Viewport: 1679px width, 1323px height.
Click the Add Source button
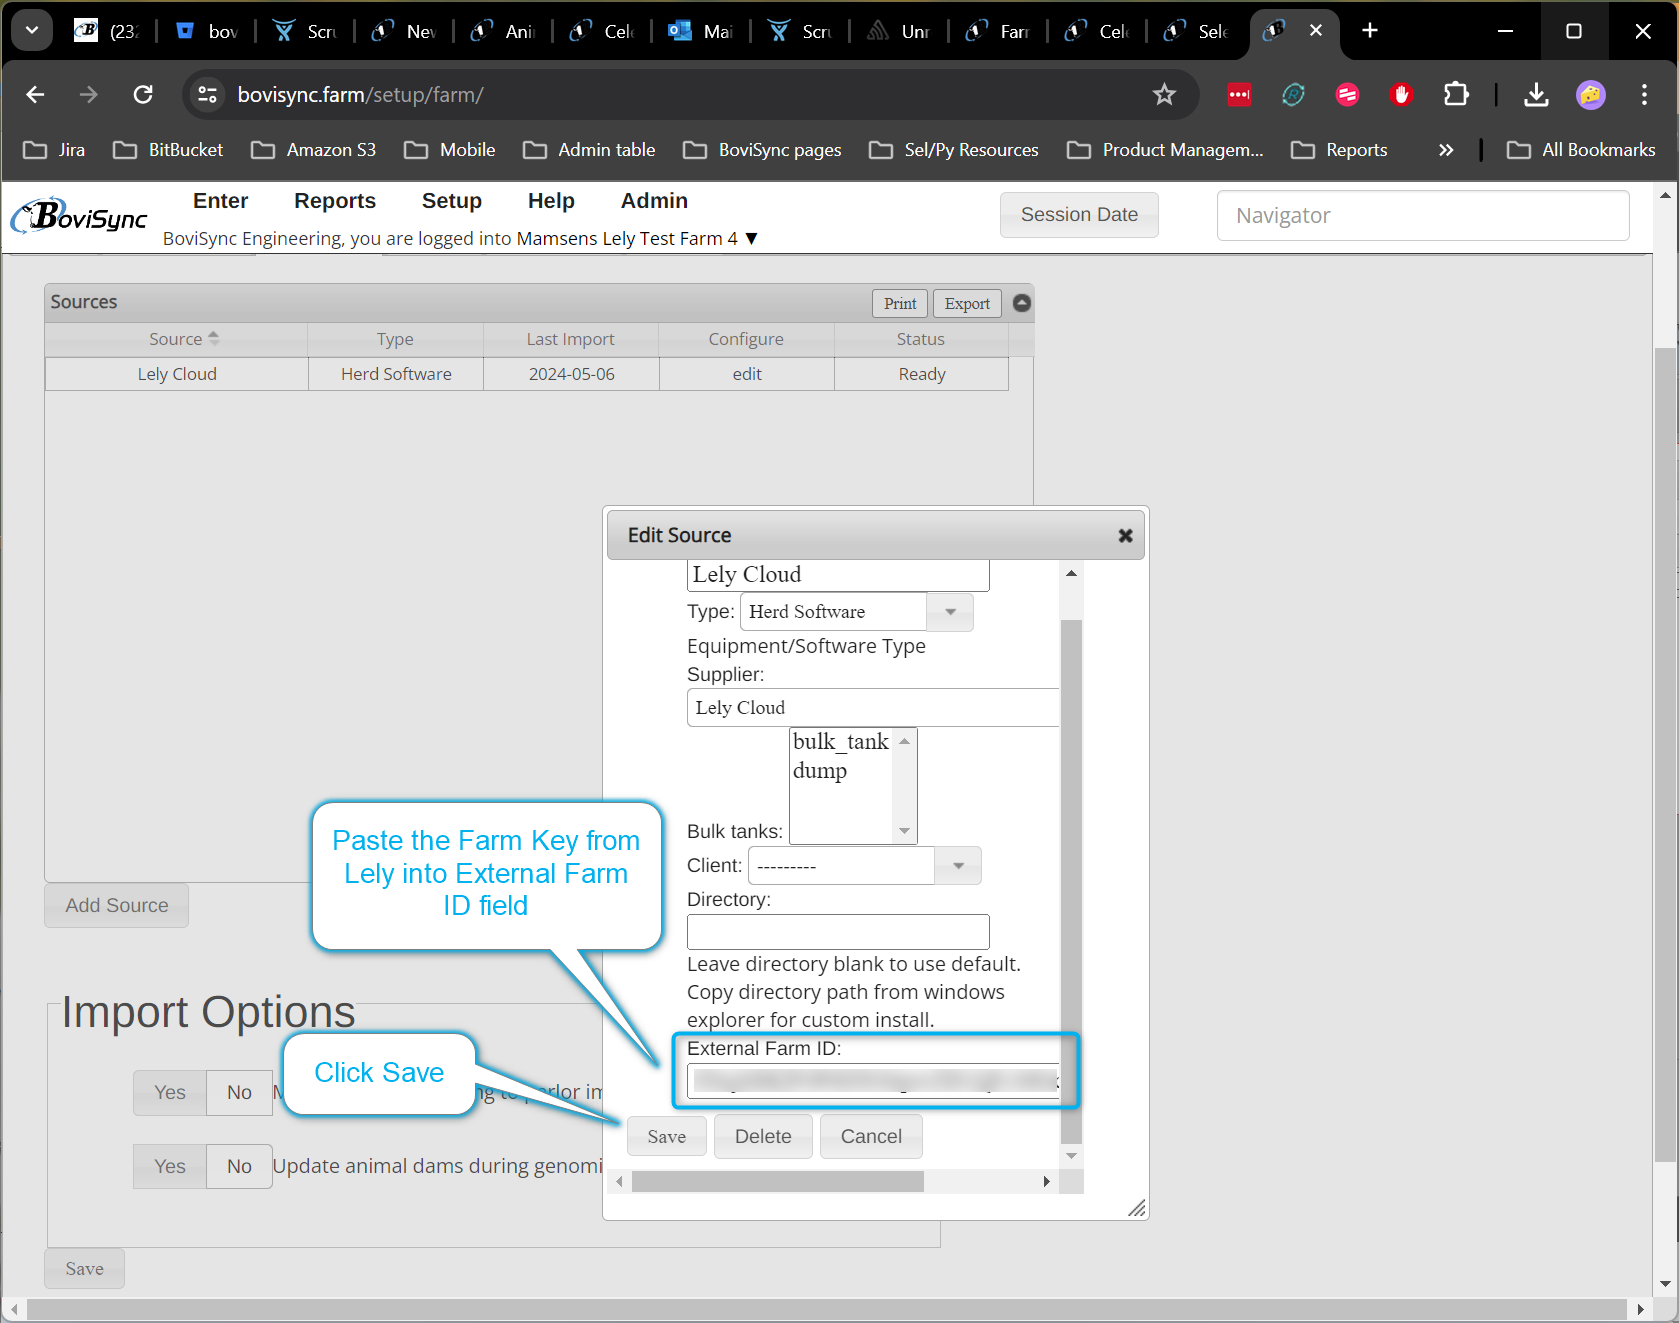[x=117, y=905]
